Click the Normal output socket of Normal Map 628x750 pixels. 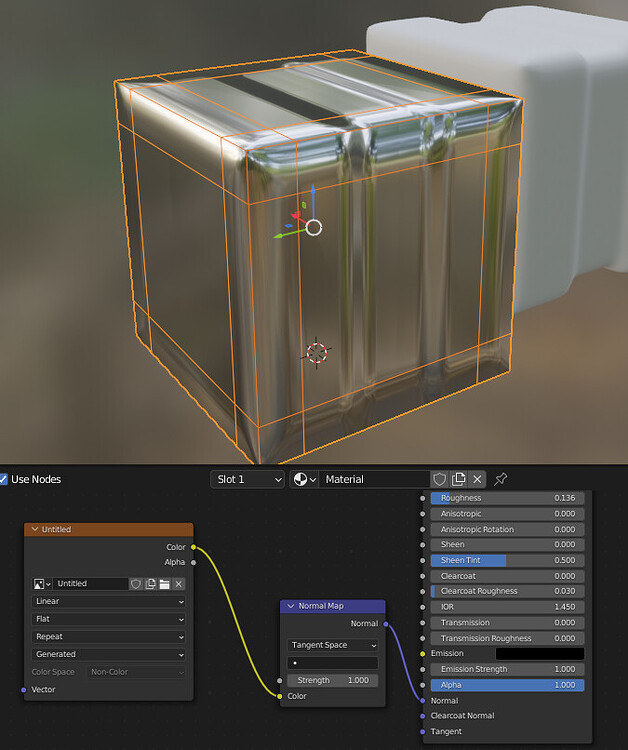click(386, 624)
